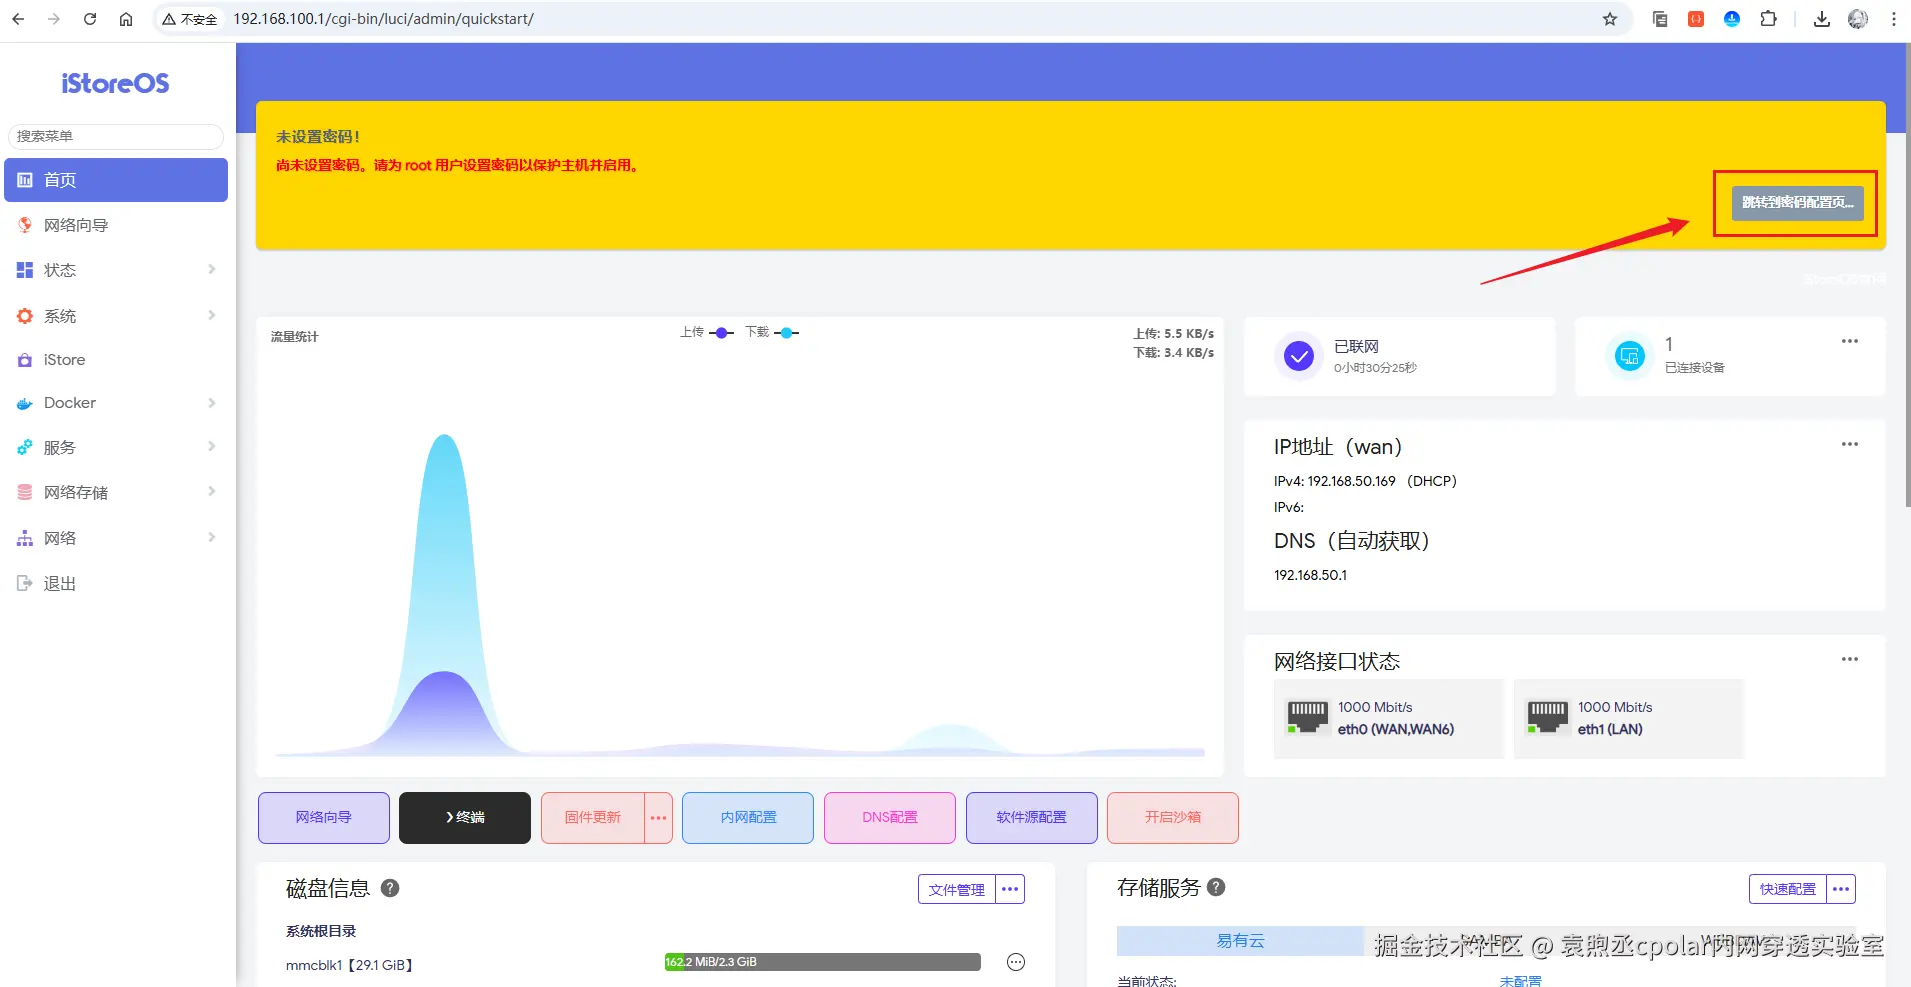Open the browser profile avatar
This screenshot has height=987, width=1911.
pyautogui.click(x=1858, y=19)
